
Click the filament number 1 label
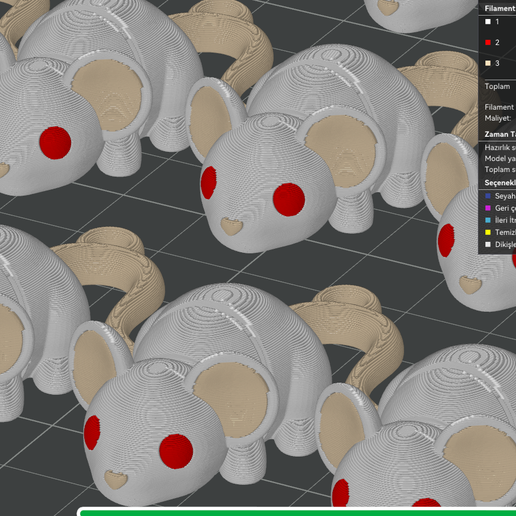click(497, 22)
